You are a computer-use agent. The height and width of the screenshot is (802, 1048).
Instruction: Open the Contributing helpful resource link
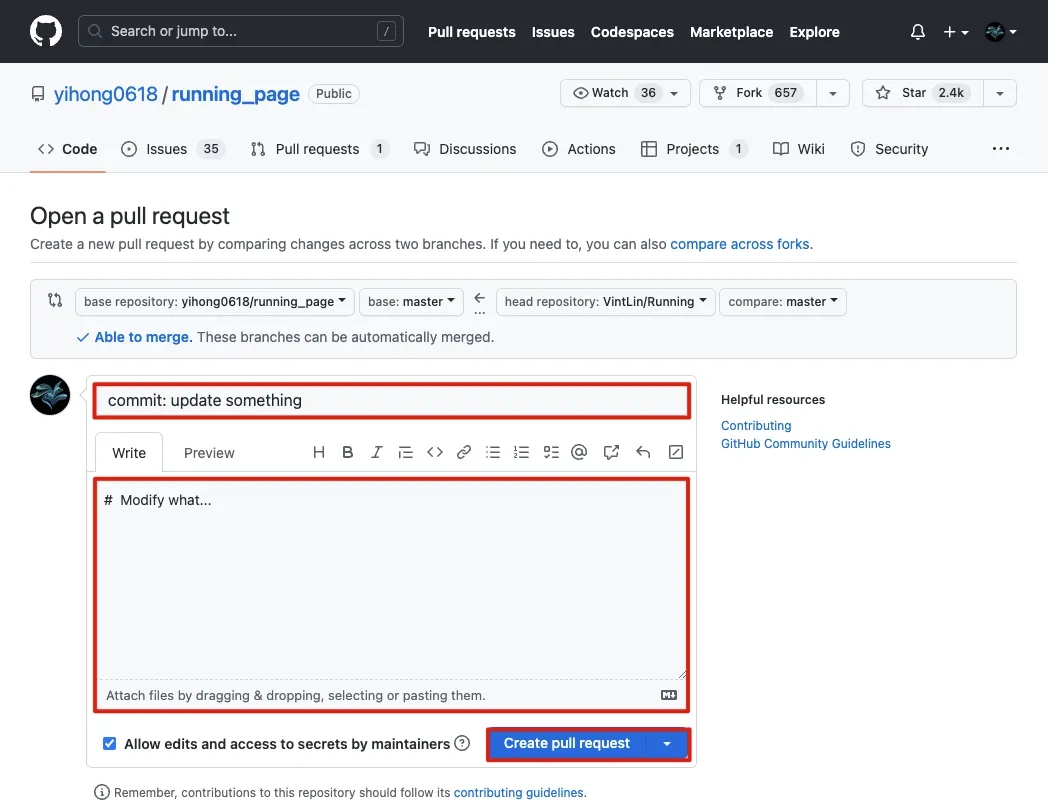[756, 426]
